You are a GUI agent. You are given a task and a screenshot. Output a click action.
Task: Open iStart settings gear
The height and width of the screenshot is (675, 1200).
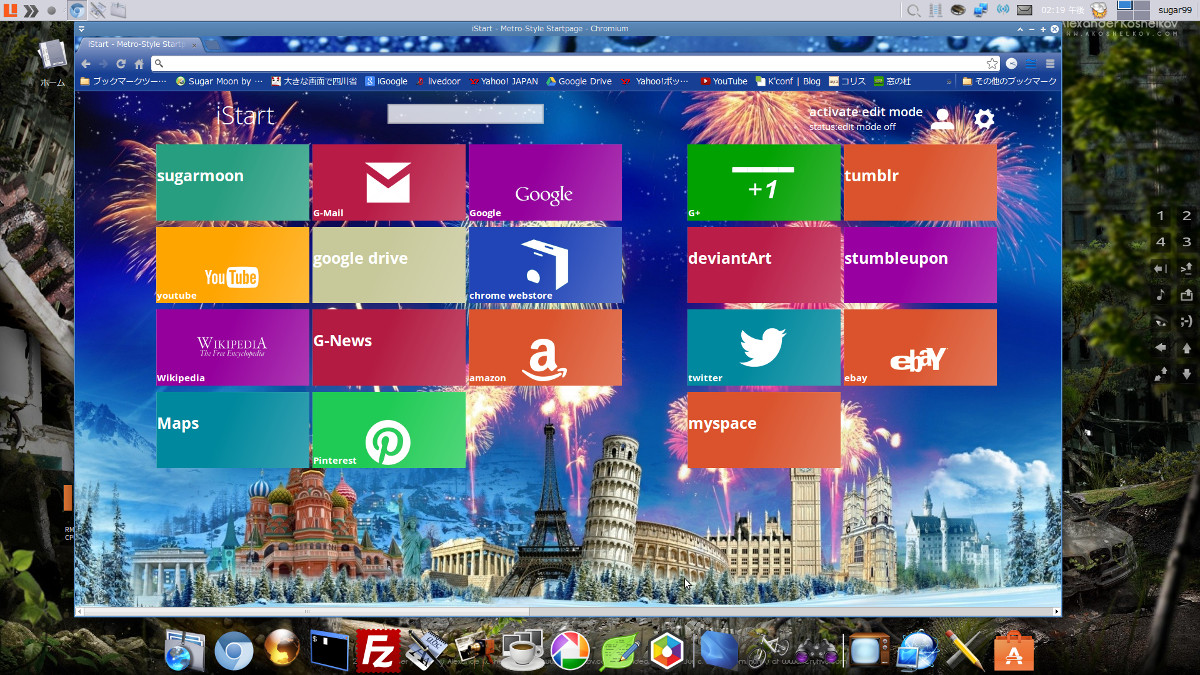pos(984,120)
